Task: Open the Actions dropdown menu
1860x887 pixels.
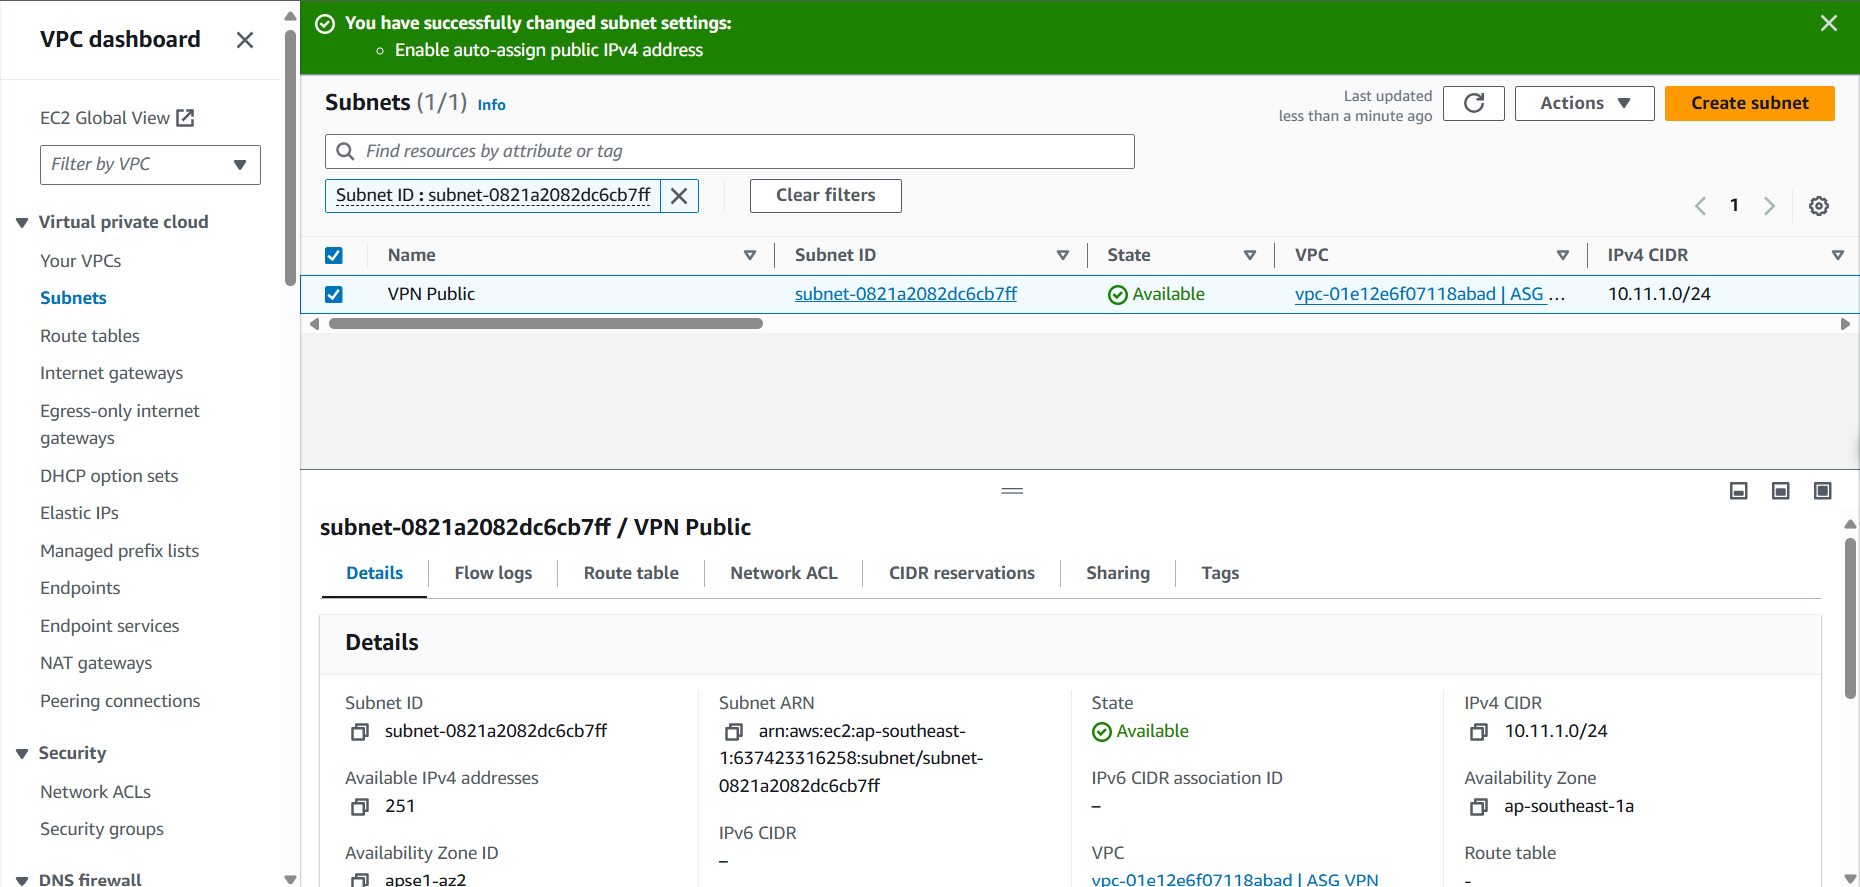Action: pos(1584,103)
